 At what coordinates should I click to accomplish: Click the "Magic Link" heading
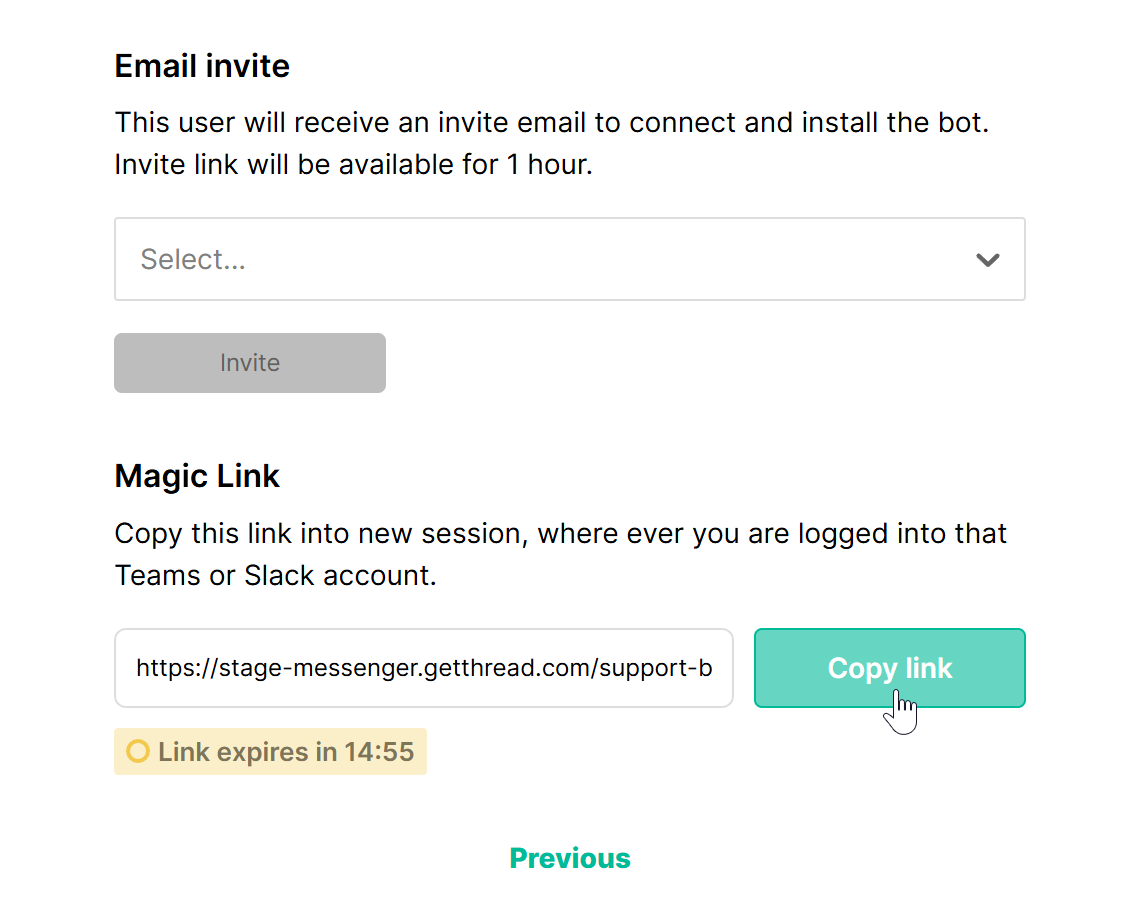coord(197,476)
